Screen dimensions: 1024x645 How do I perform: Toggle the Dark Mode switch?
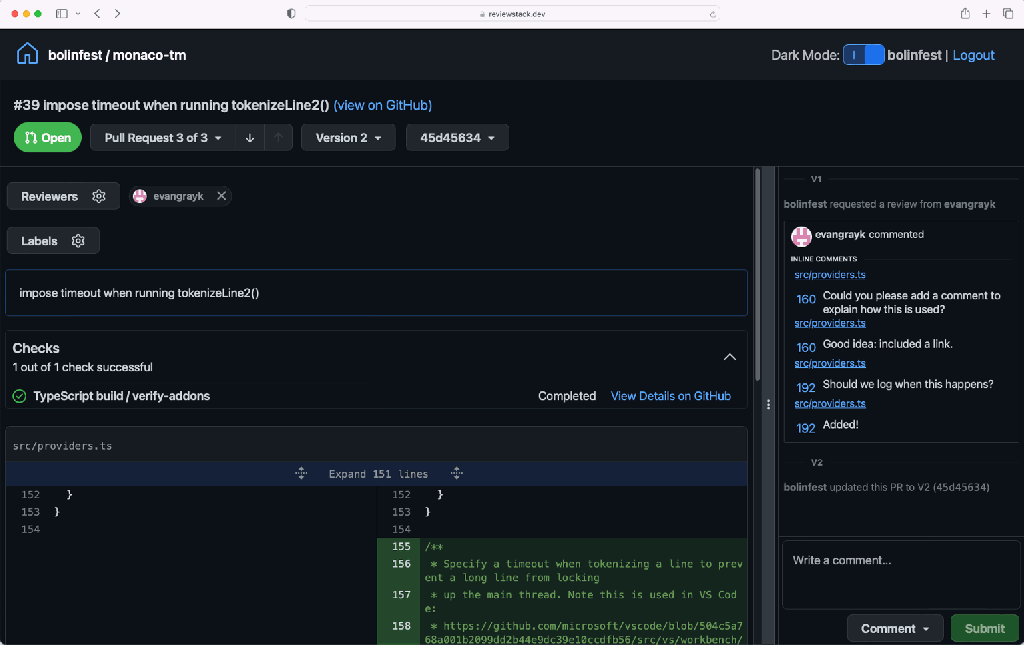tap(863, 55)
